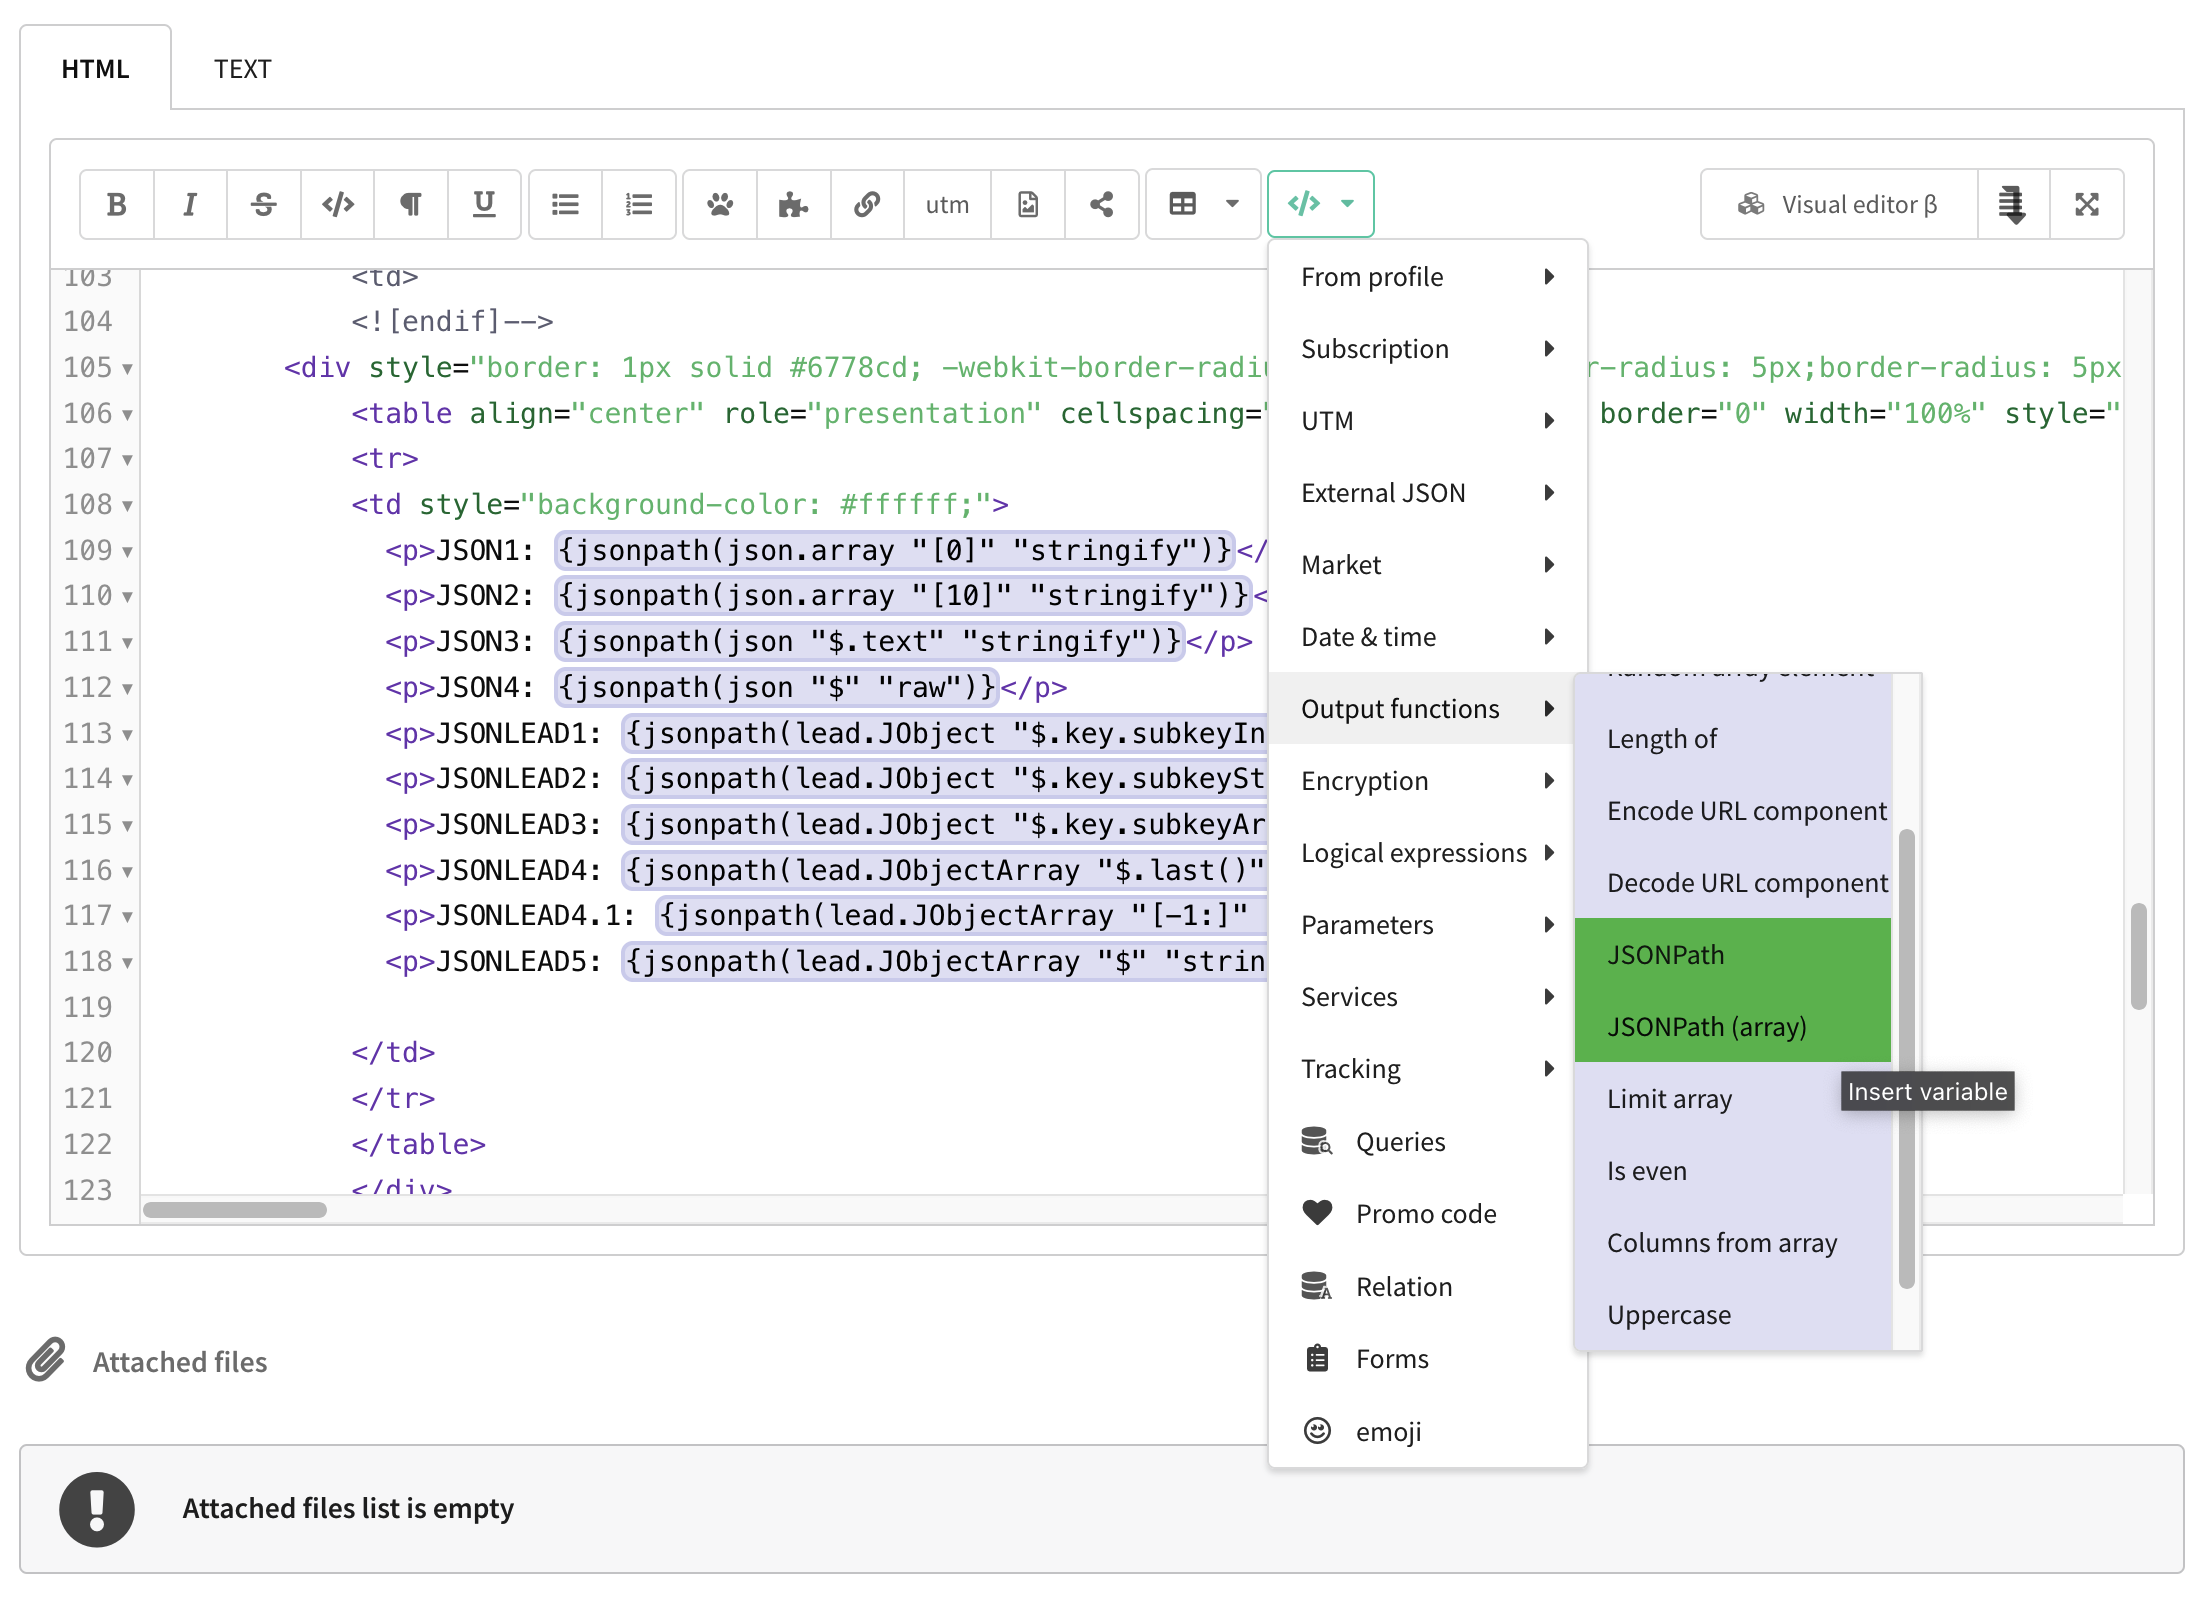This screenshot has height=1612, width=2206.
Task: Click the green insert variable code icon
Action: pyautogui.click(x=1304, y=204)
